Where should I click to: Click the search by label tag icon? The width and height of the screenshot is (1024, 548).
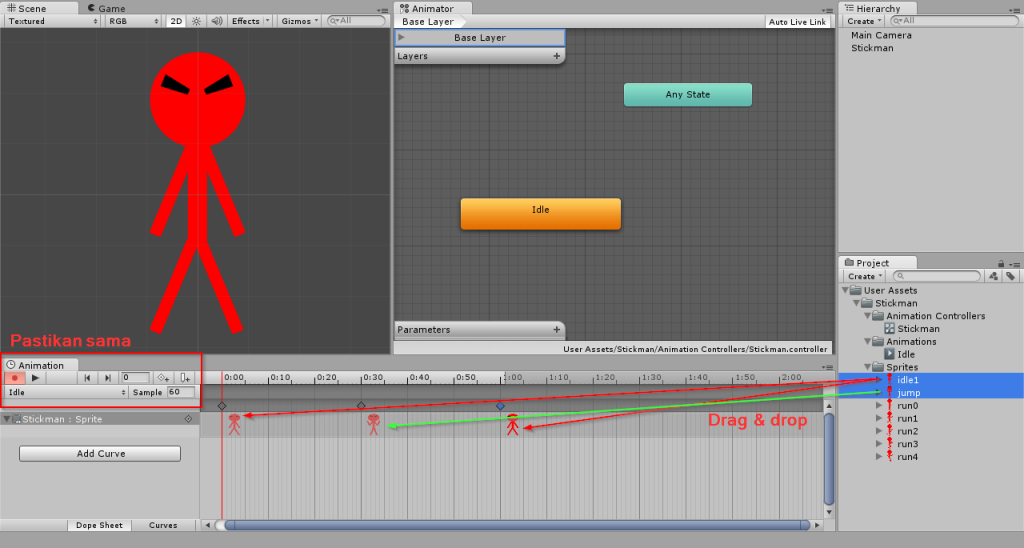click(1011, 276)
